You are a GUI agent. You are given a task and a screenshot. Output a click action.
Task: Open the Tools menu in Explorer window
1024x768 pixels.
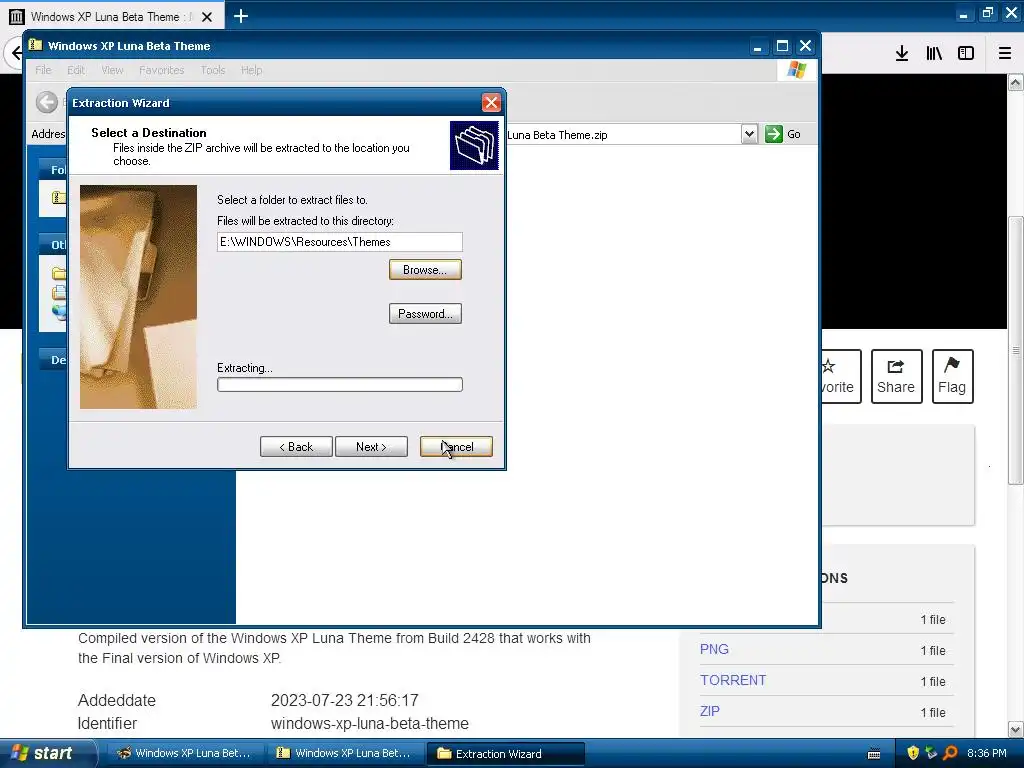click(213, 70)
